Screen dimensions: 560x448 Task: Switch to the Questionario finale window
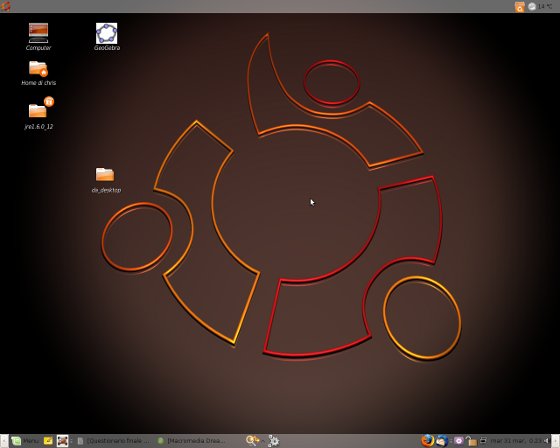click(x=115, y=441)
